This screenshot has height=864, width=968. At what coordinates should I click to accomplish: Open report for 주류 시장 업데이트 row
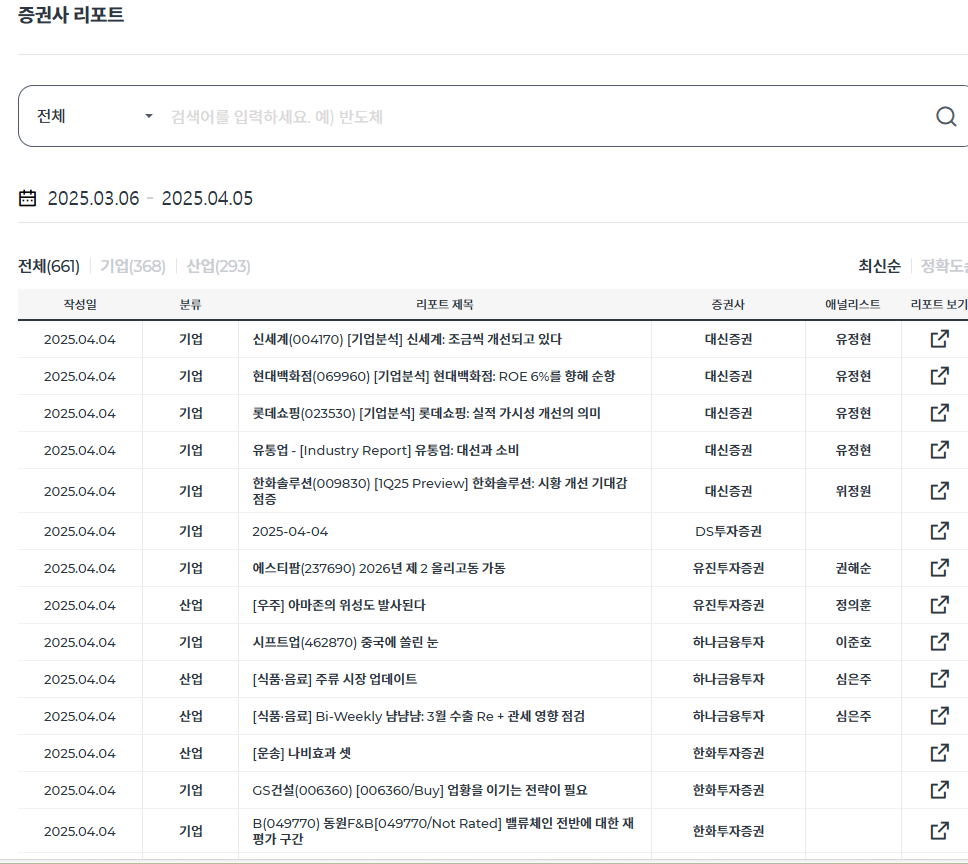point(940,679)
